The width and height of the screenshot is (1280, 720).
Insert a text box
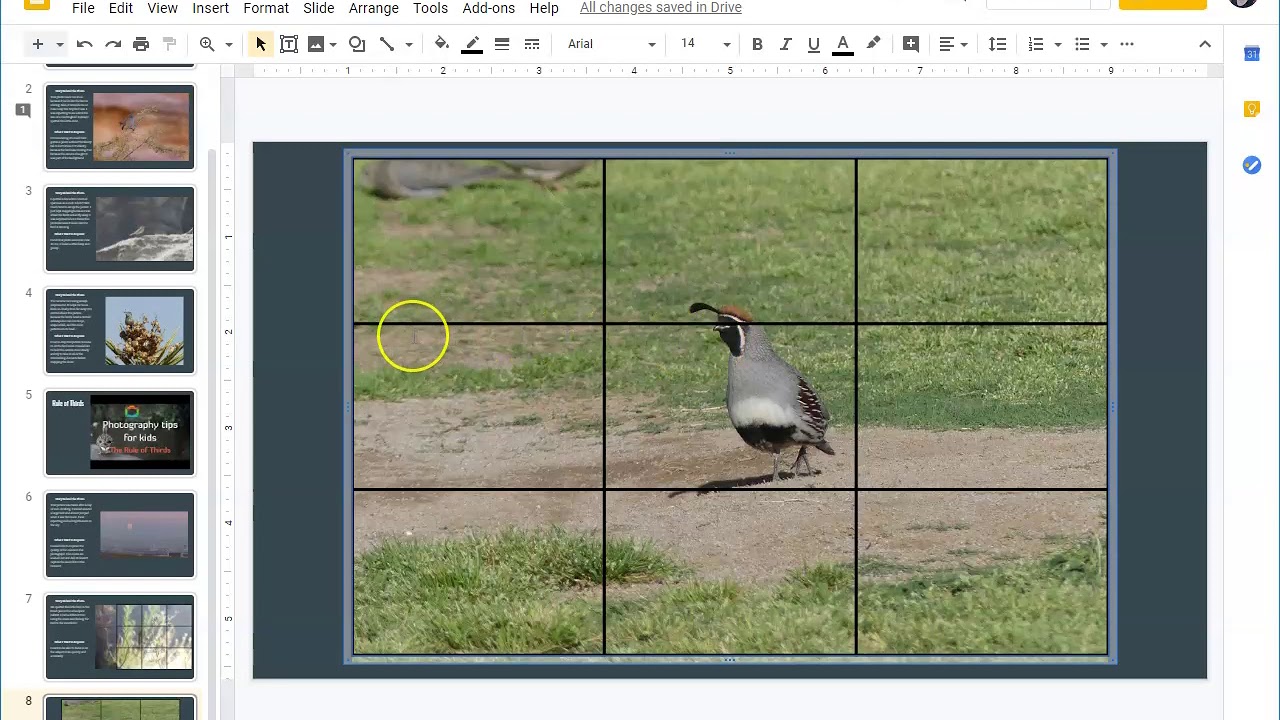[x=289, y=44]
